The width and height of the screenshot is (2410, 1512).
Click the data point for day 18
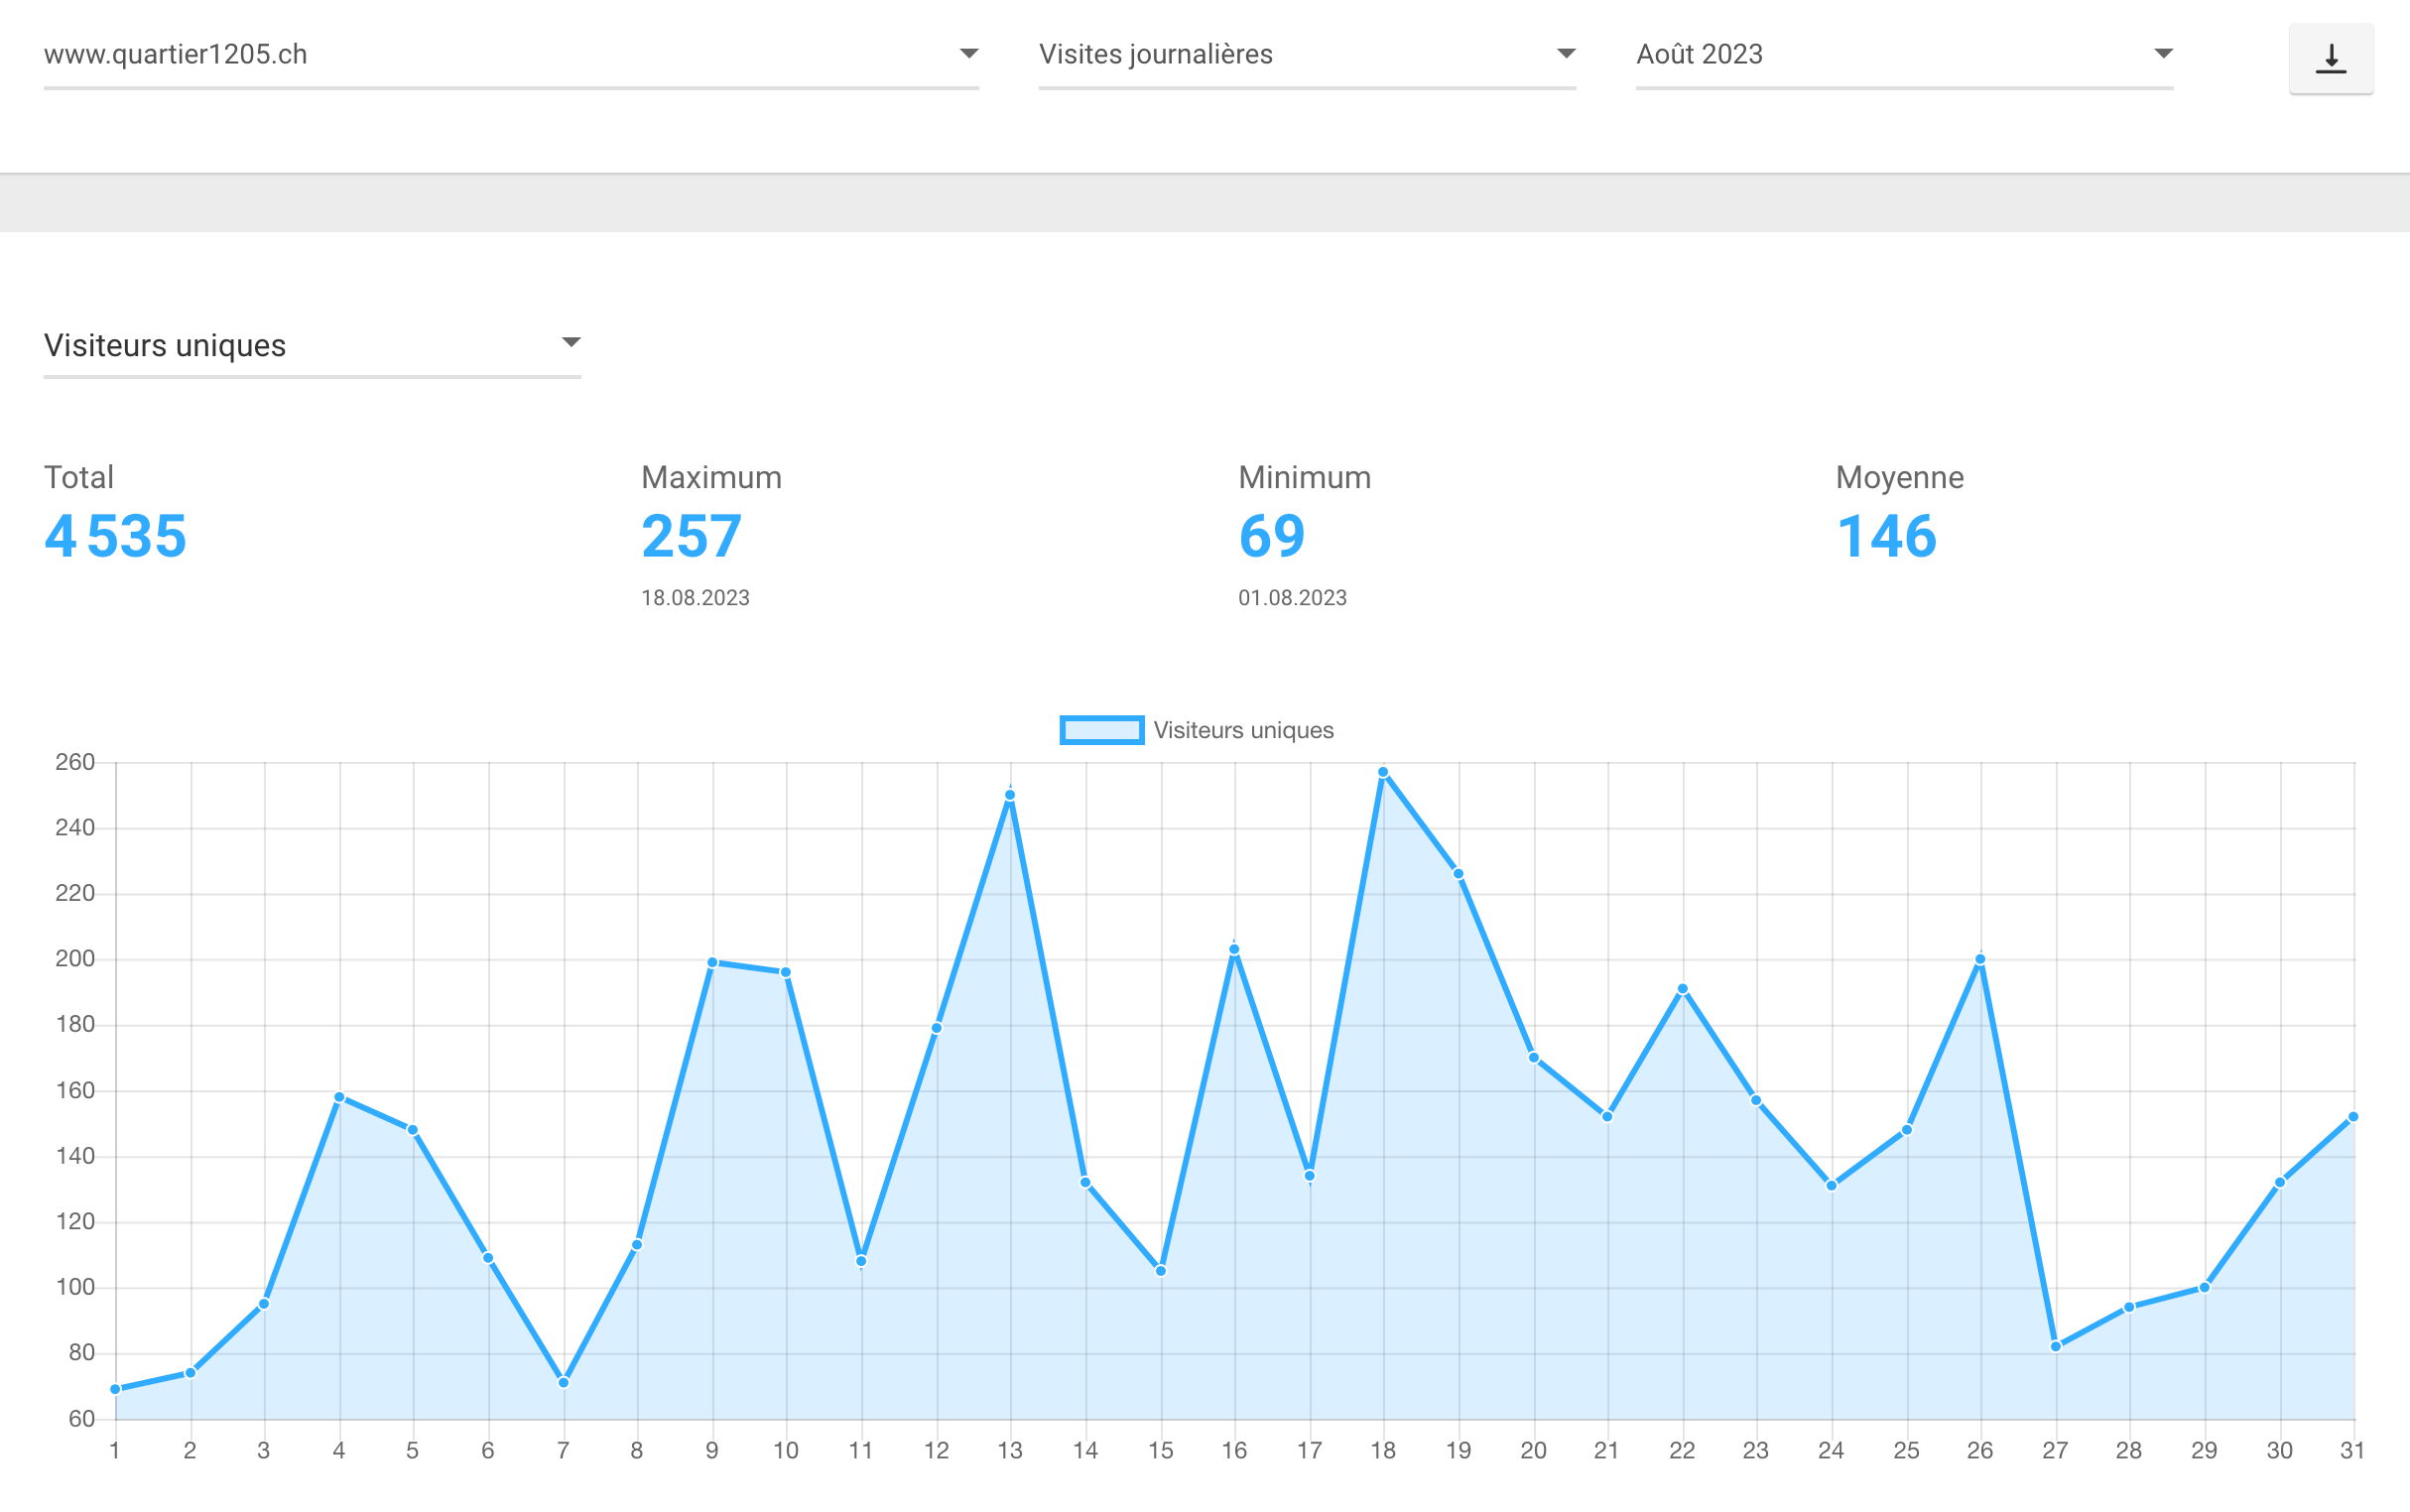tap(1383, 772)
